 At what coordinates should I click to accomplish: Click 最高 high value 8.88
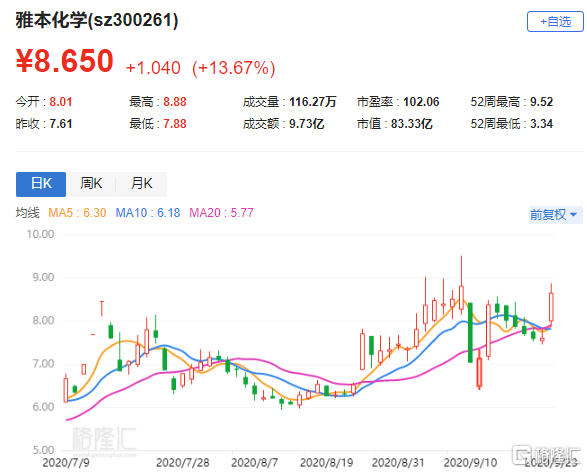(x=175, y=102)
